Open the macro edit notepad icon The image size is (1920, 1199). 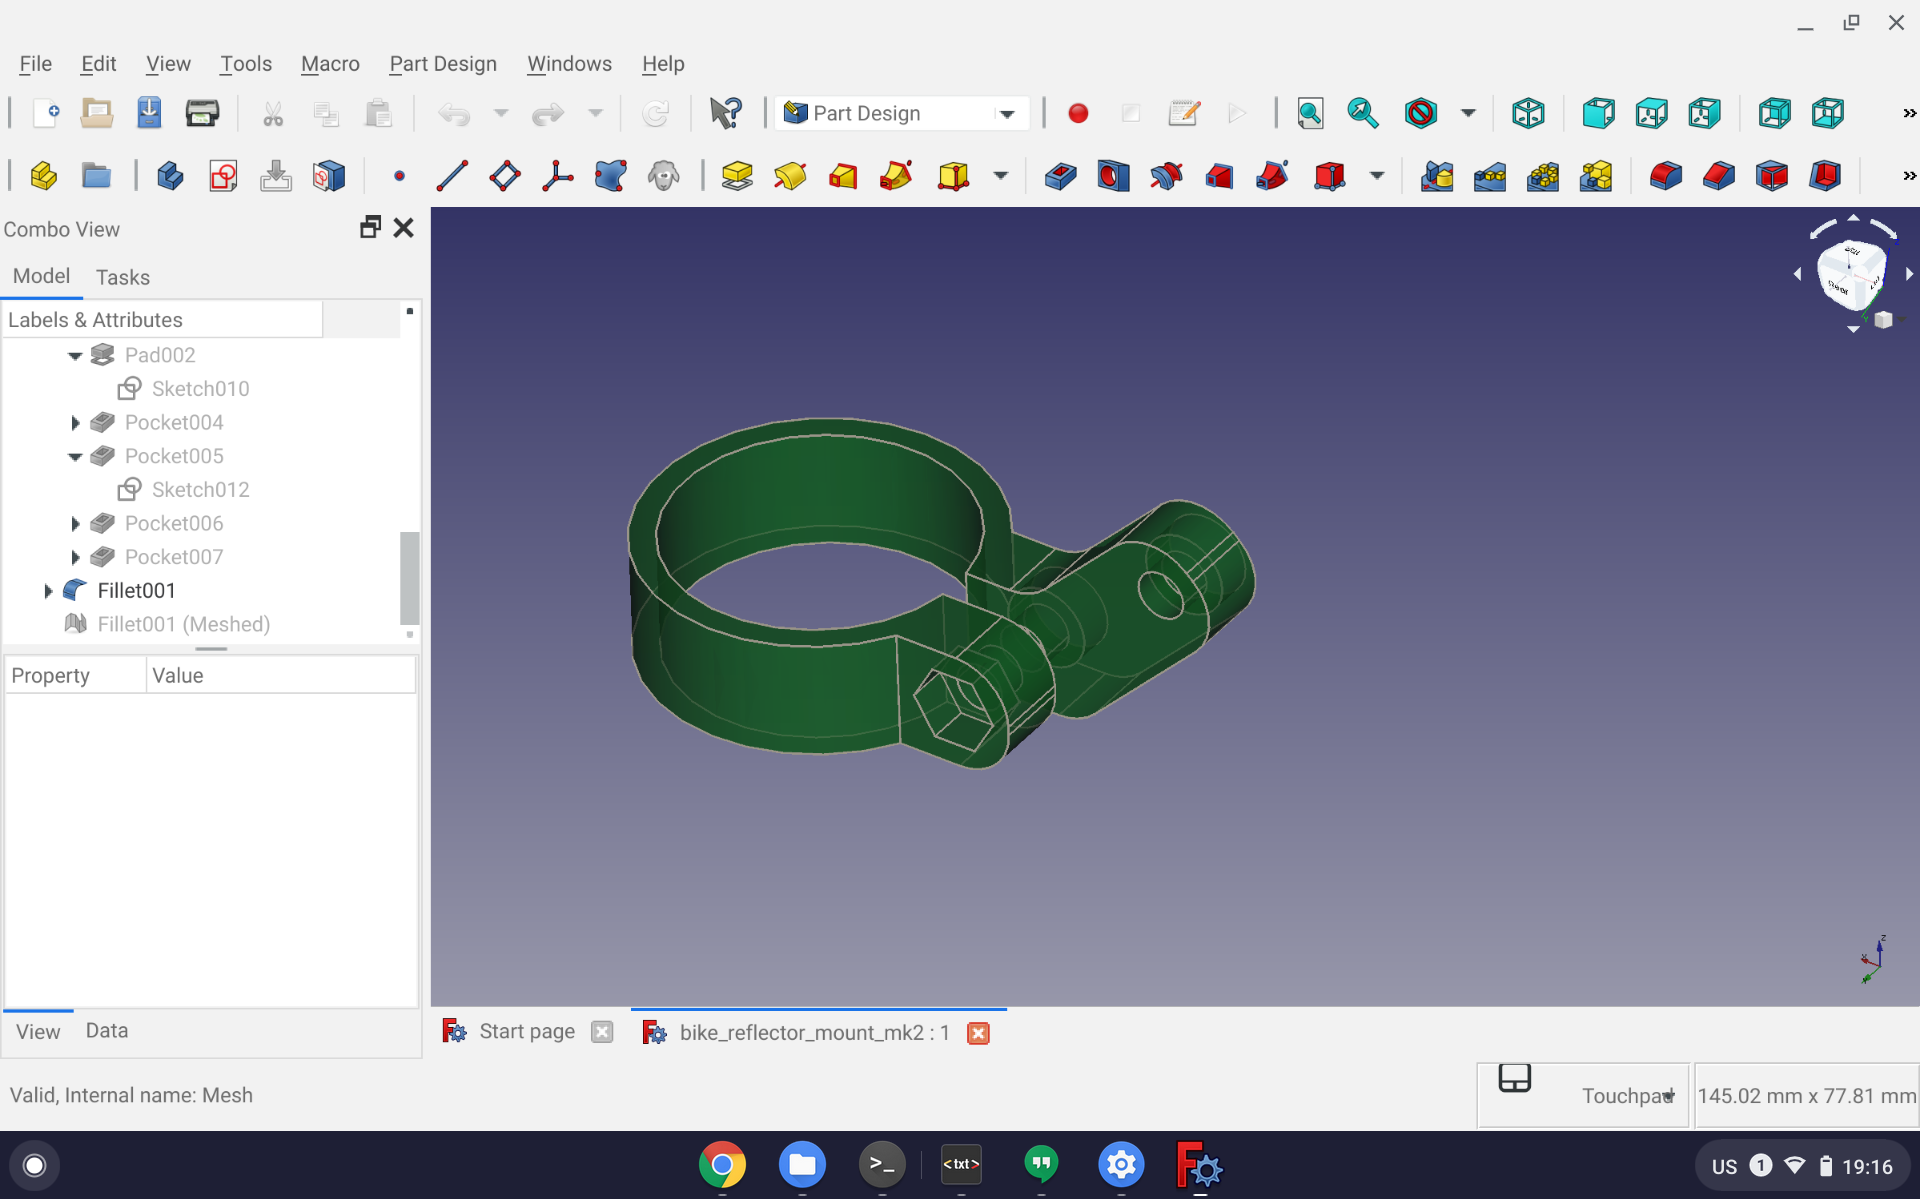(x=1184, y=113)
